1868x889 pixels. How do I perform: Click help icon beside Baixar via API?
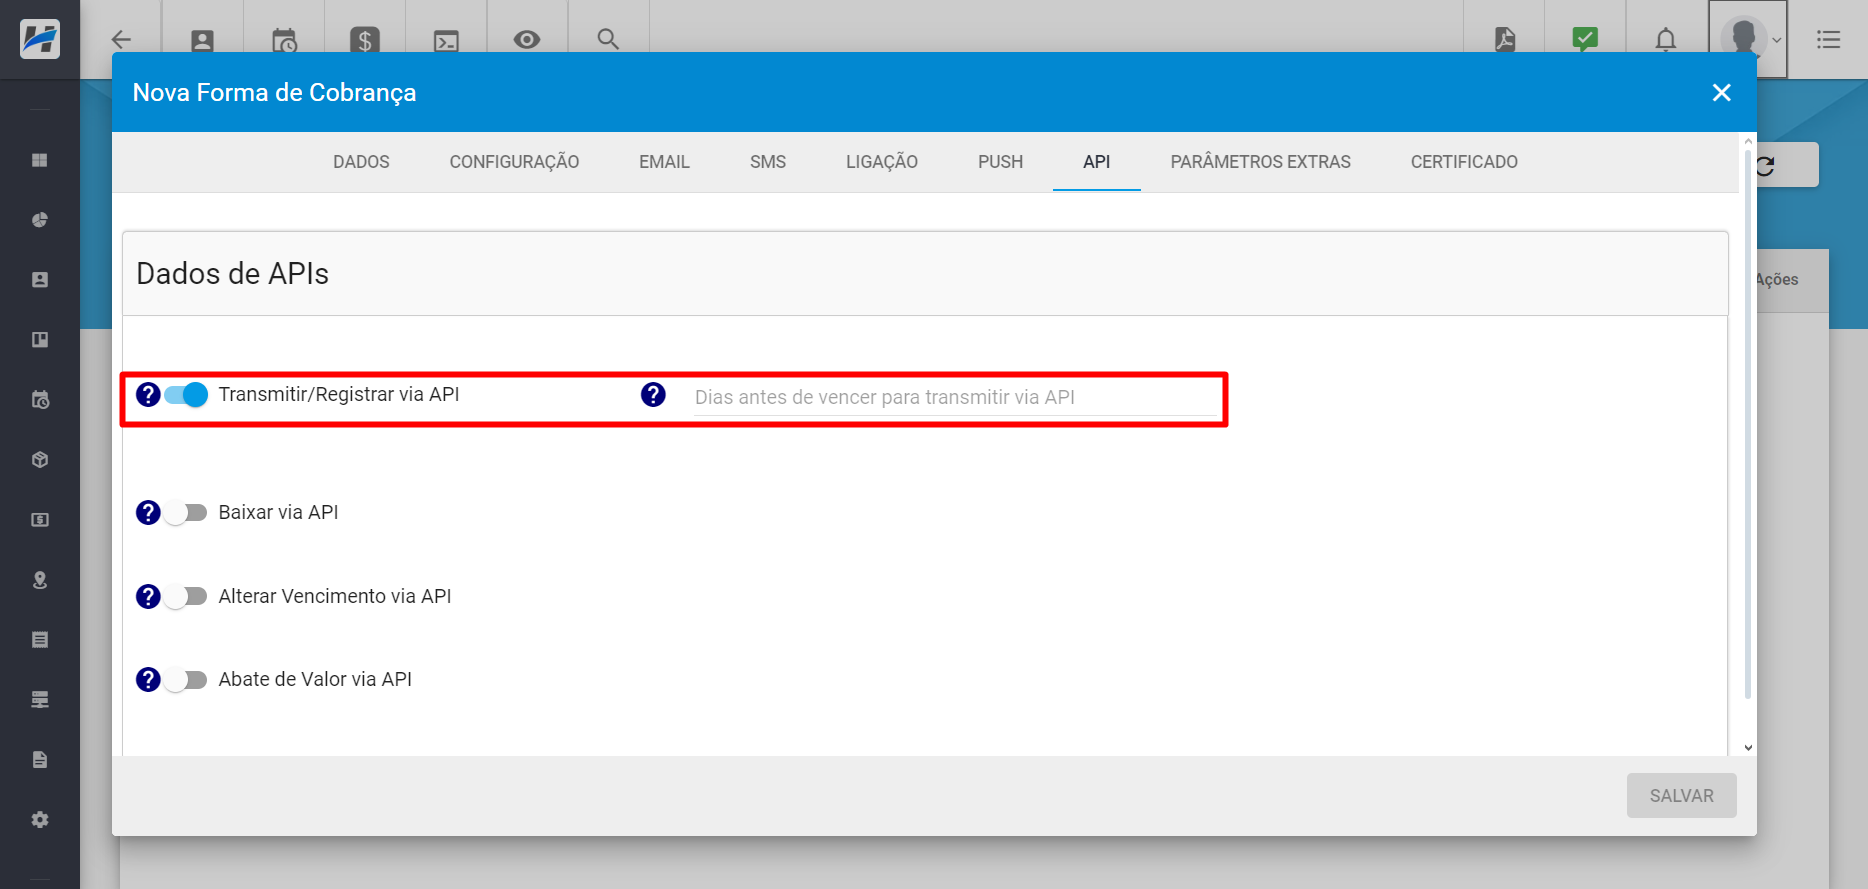pyautogui.click(x=148, y=513)
